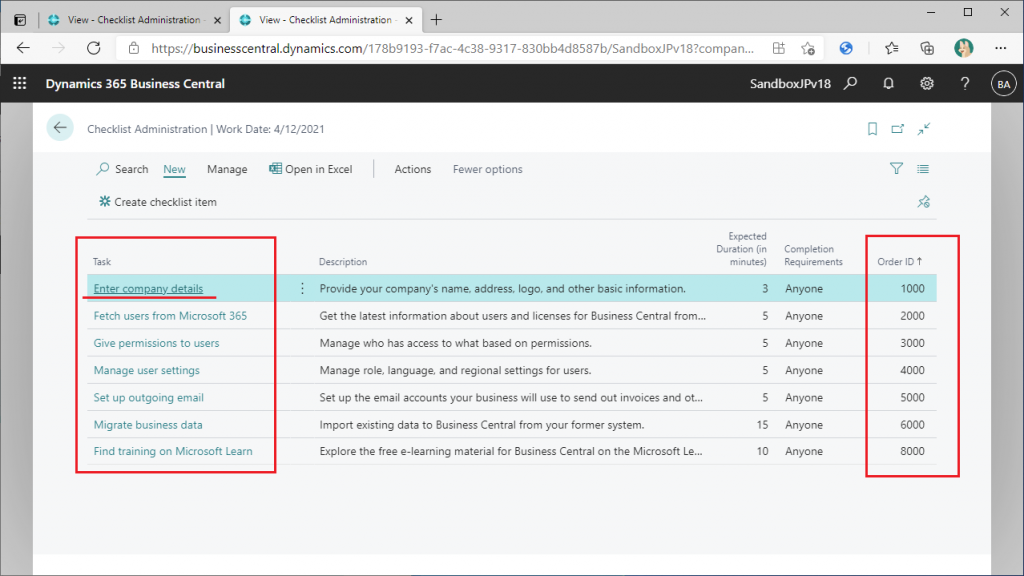Open the Set up outgoing email task
Image resolution: width=1024 pixels, height=576 pixels.
[149, 398]
